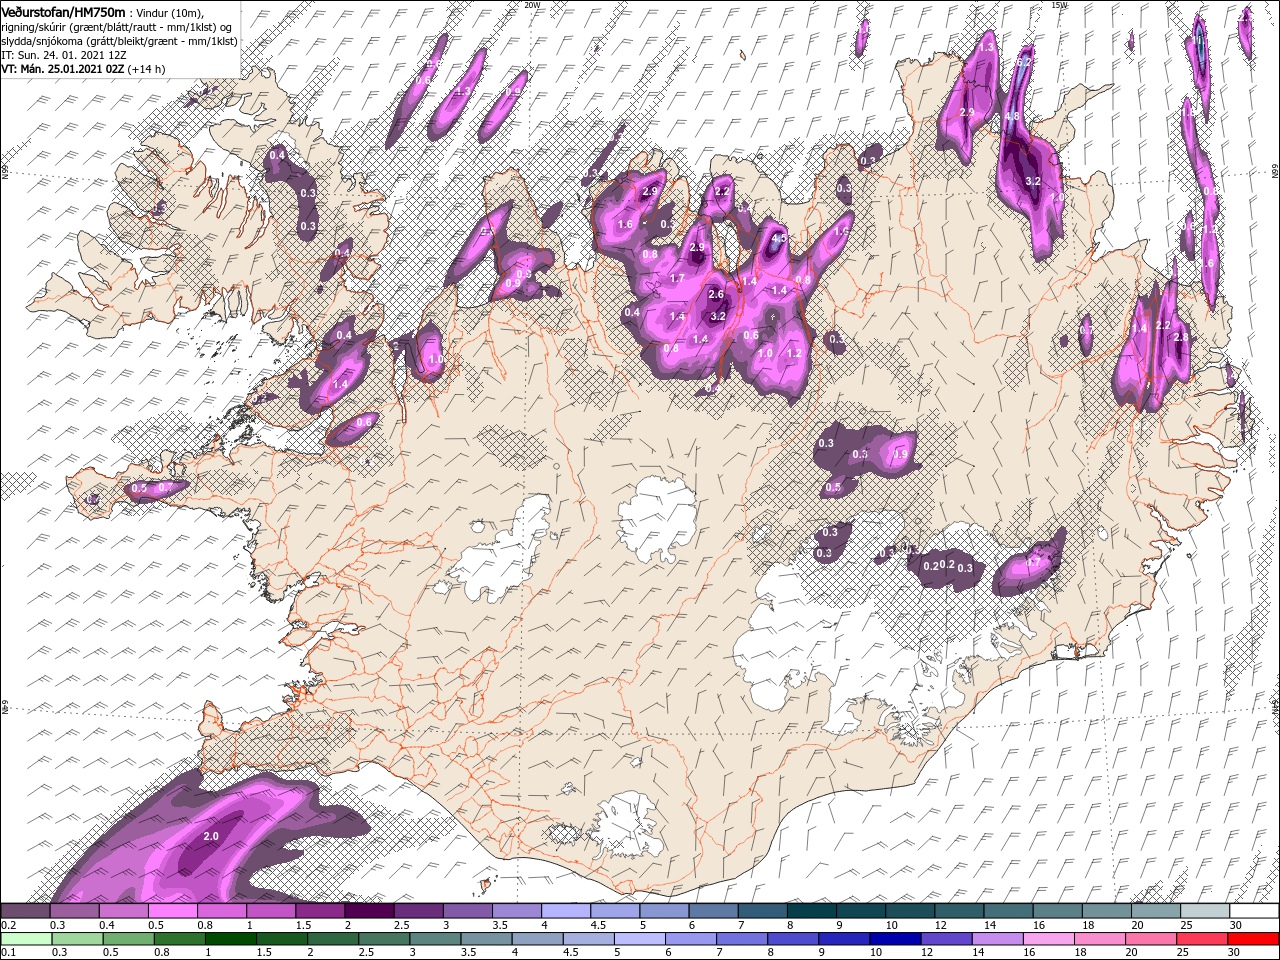Select the pale grey upper swatch between 25 and 30
This screenshot has width=1280, height=960.
coord(1205,910)
